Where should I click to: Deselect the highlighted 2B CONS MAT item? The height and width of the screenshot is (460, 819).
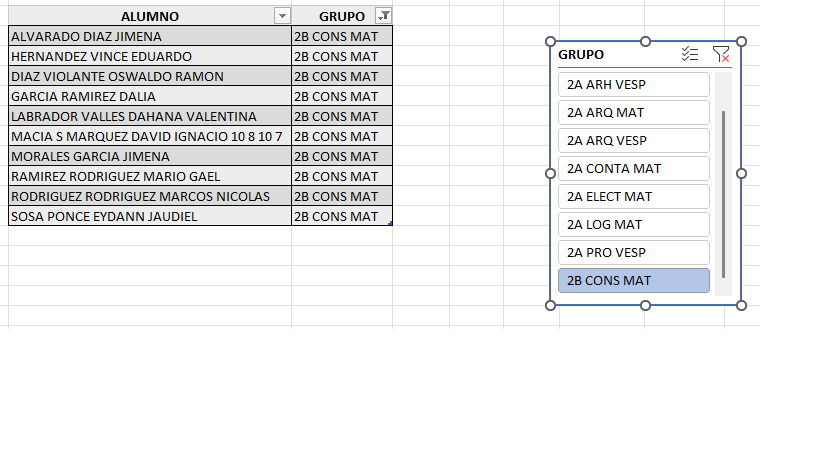[633, 281]
